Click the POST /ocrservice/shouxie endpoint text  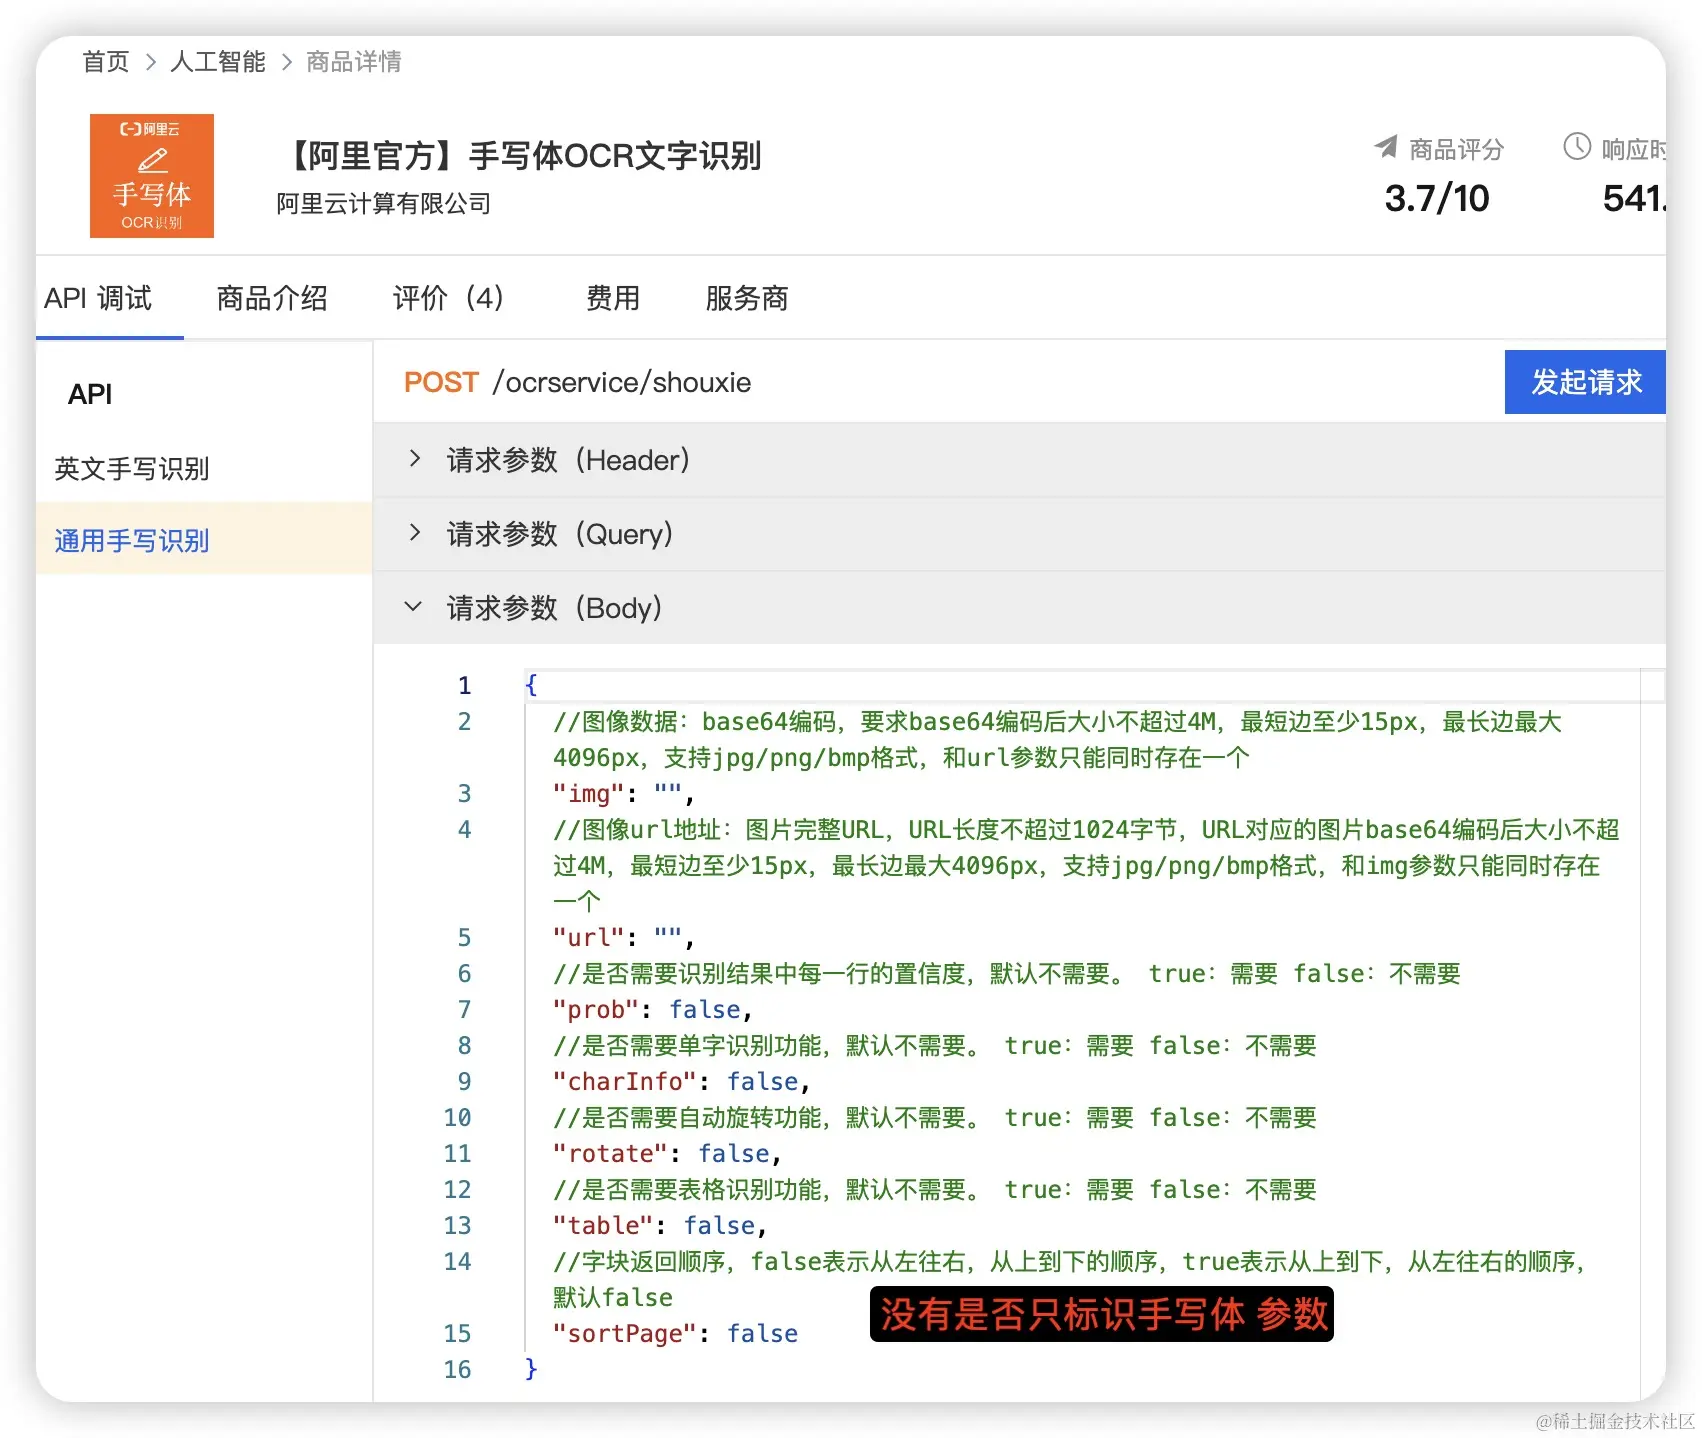tap(577, 382)
